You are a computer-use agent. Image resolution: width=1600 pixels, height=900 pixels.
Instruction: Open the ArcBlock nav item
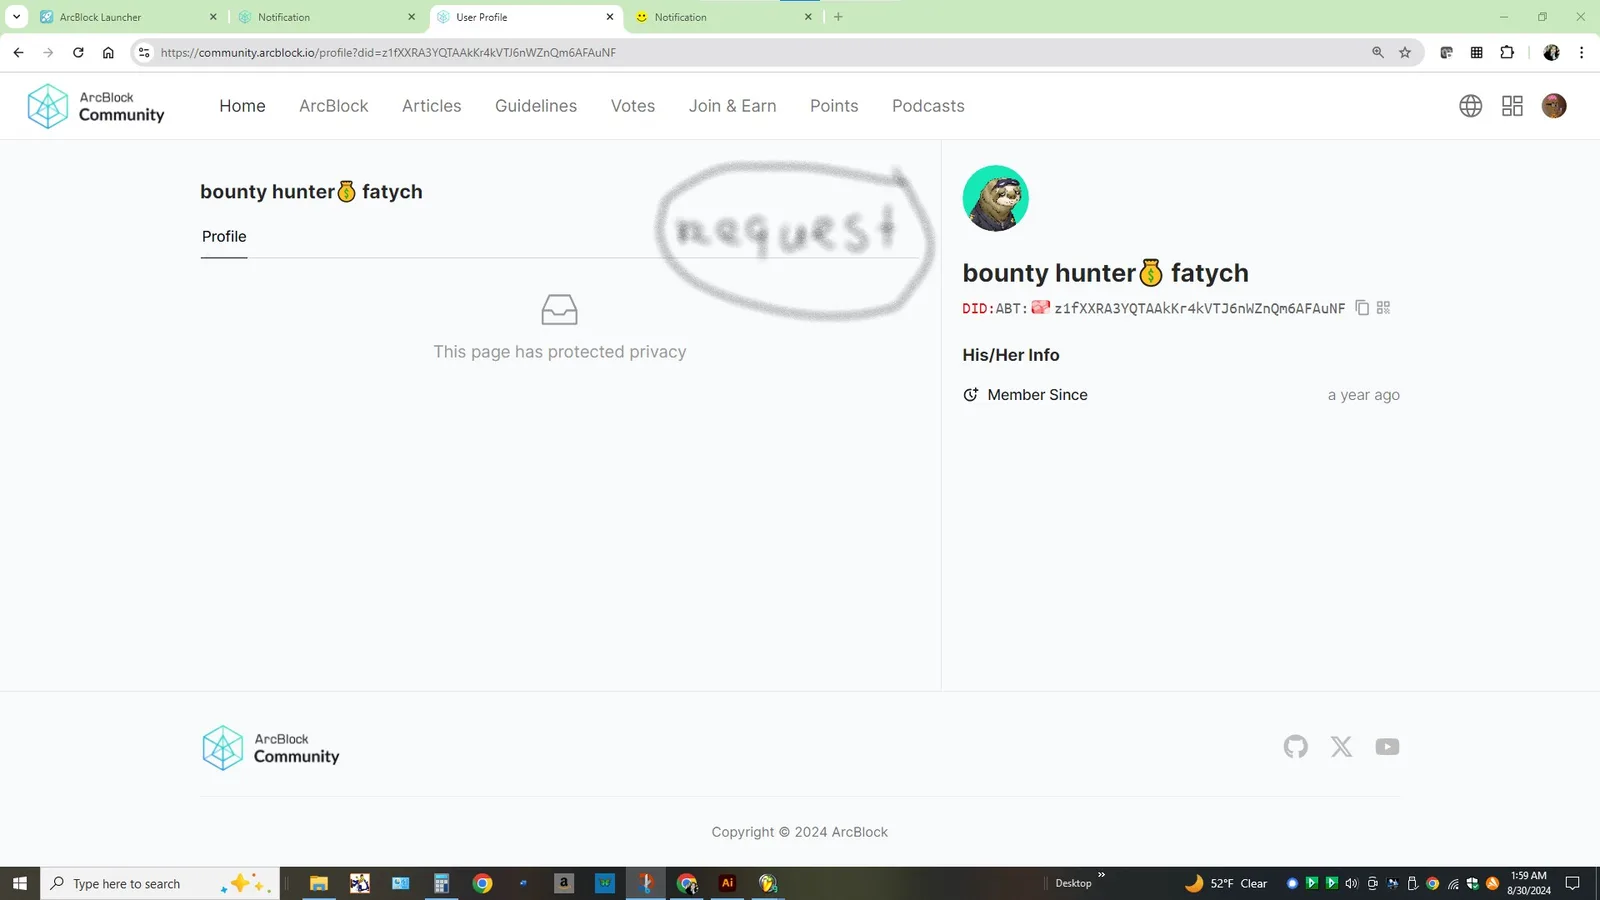tap(334, 106)
